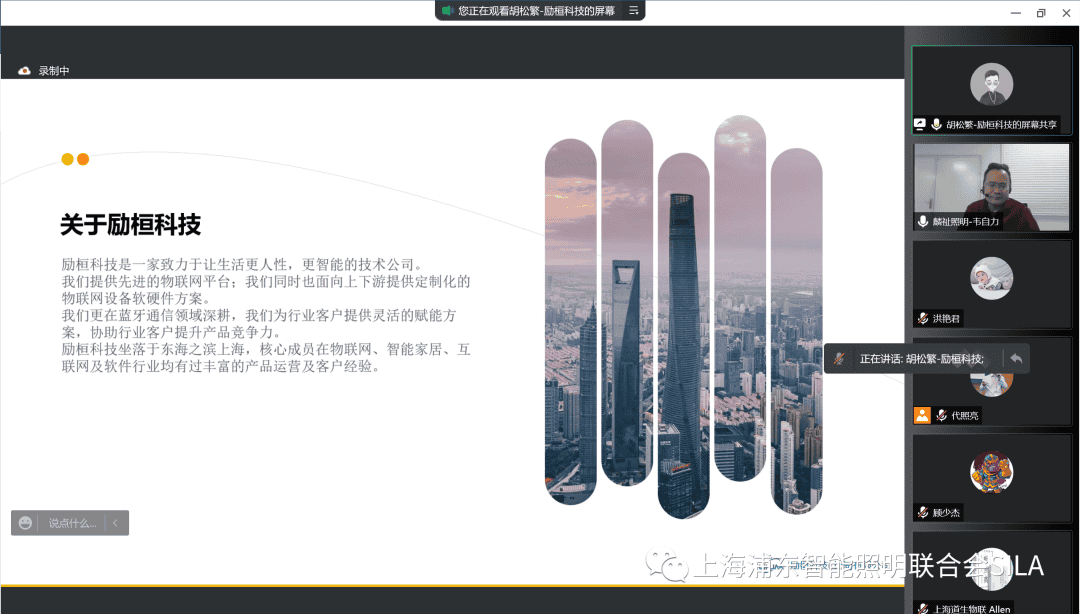
Task: Click the muted mic icon beside 代照亮
Action: tap(941, 415)
